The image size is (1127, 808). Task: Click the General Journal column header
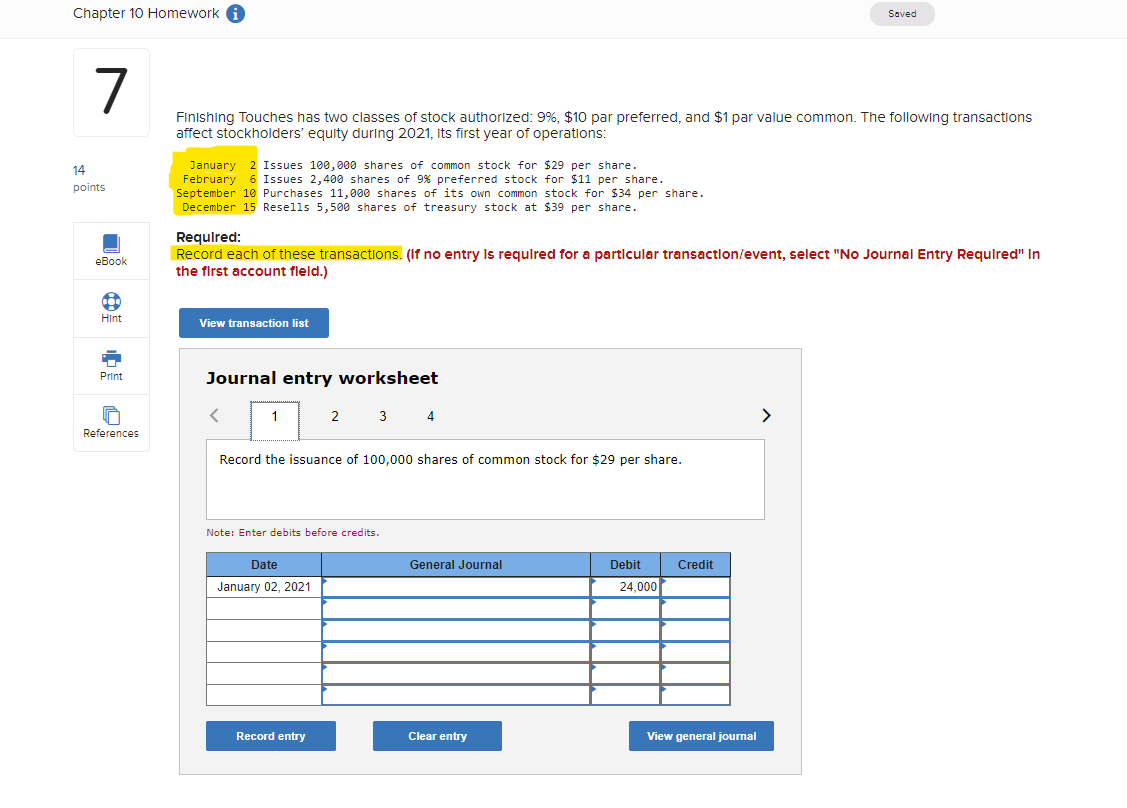[456, 564]
